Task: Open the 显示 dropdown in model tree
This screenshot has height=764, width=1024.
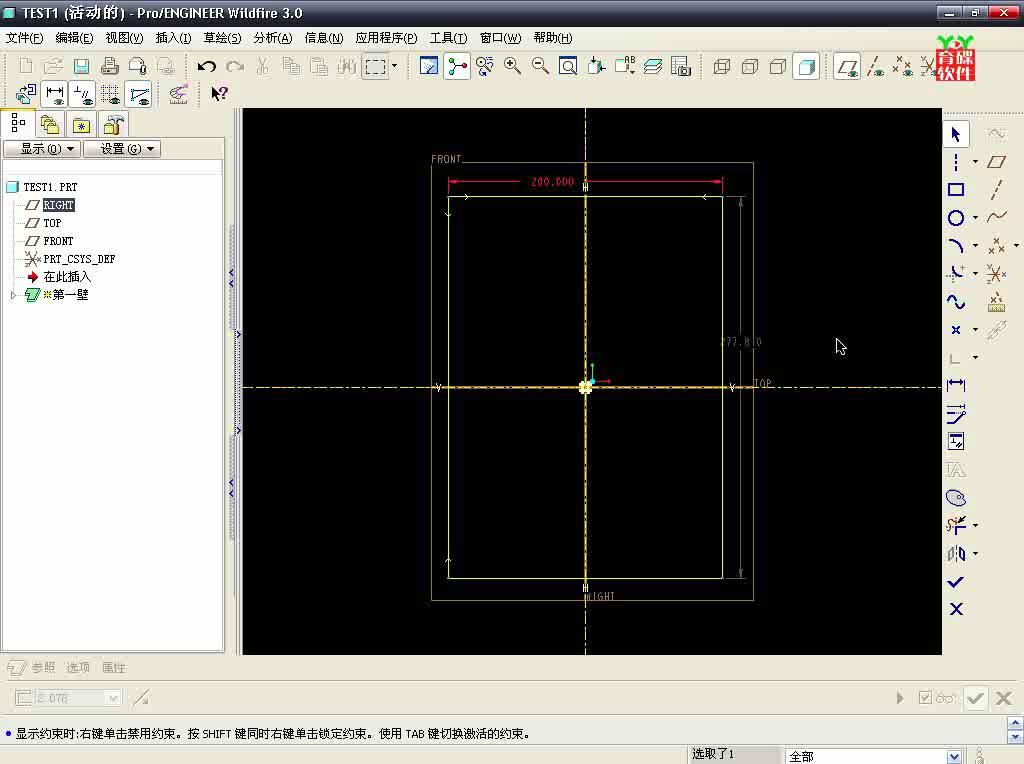Action: click(x=42, y=149)
